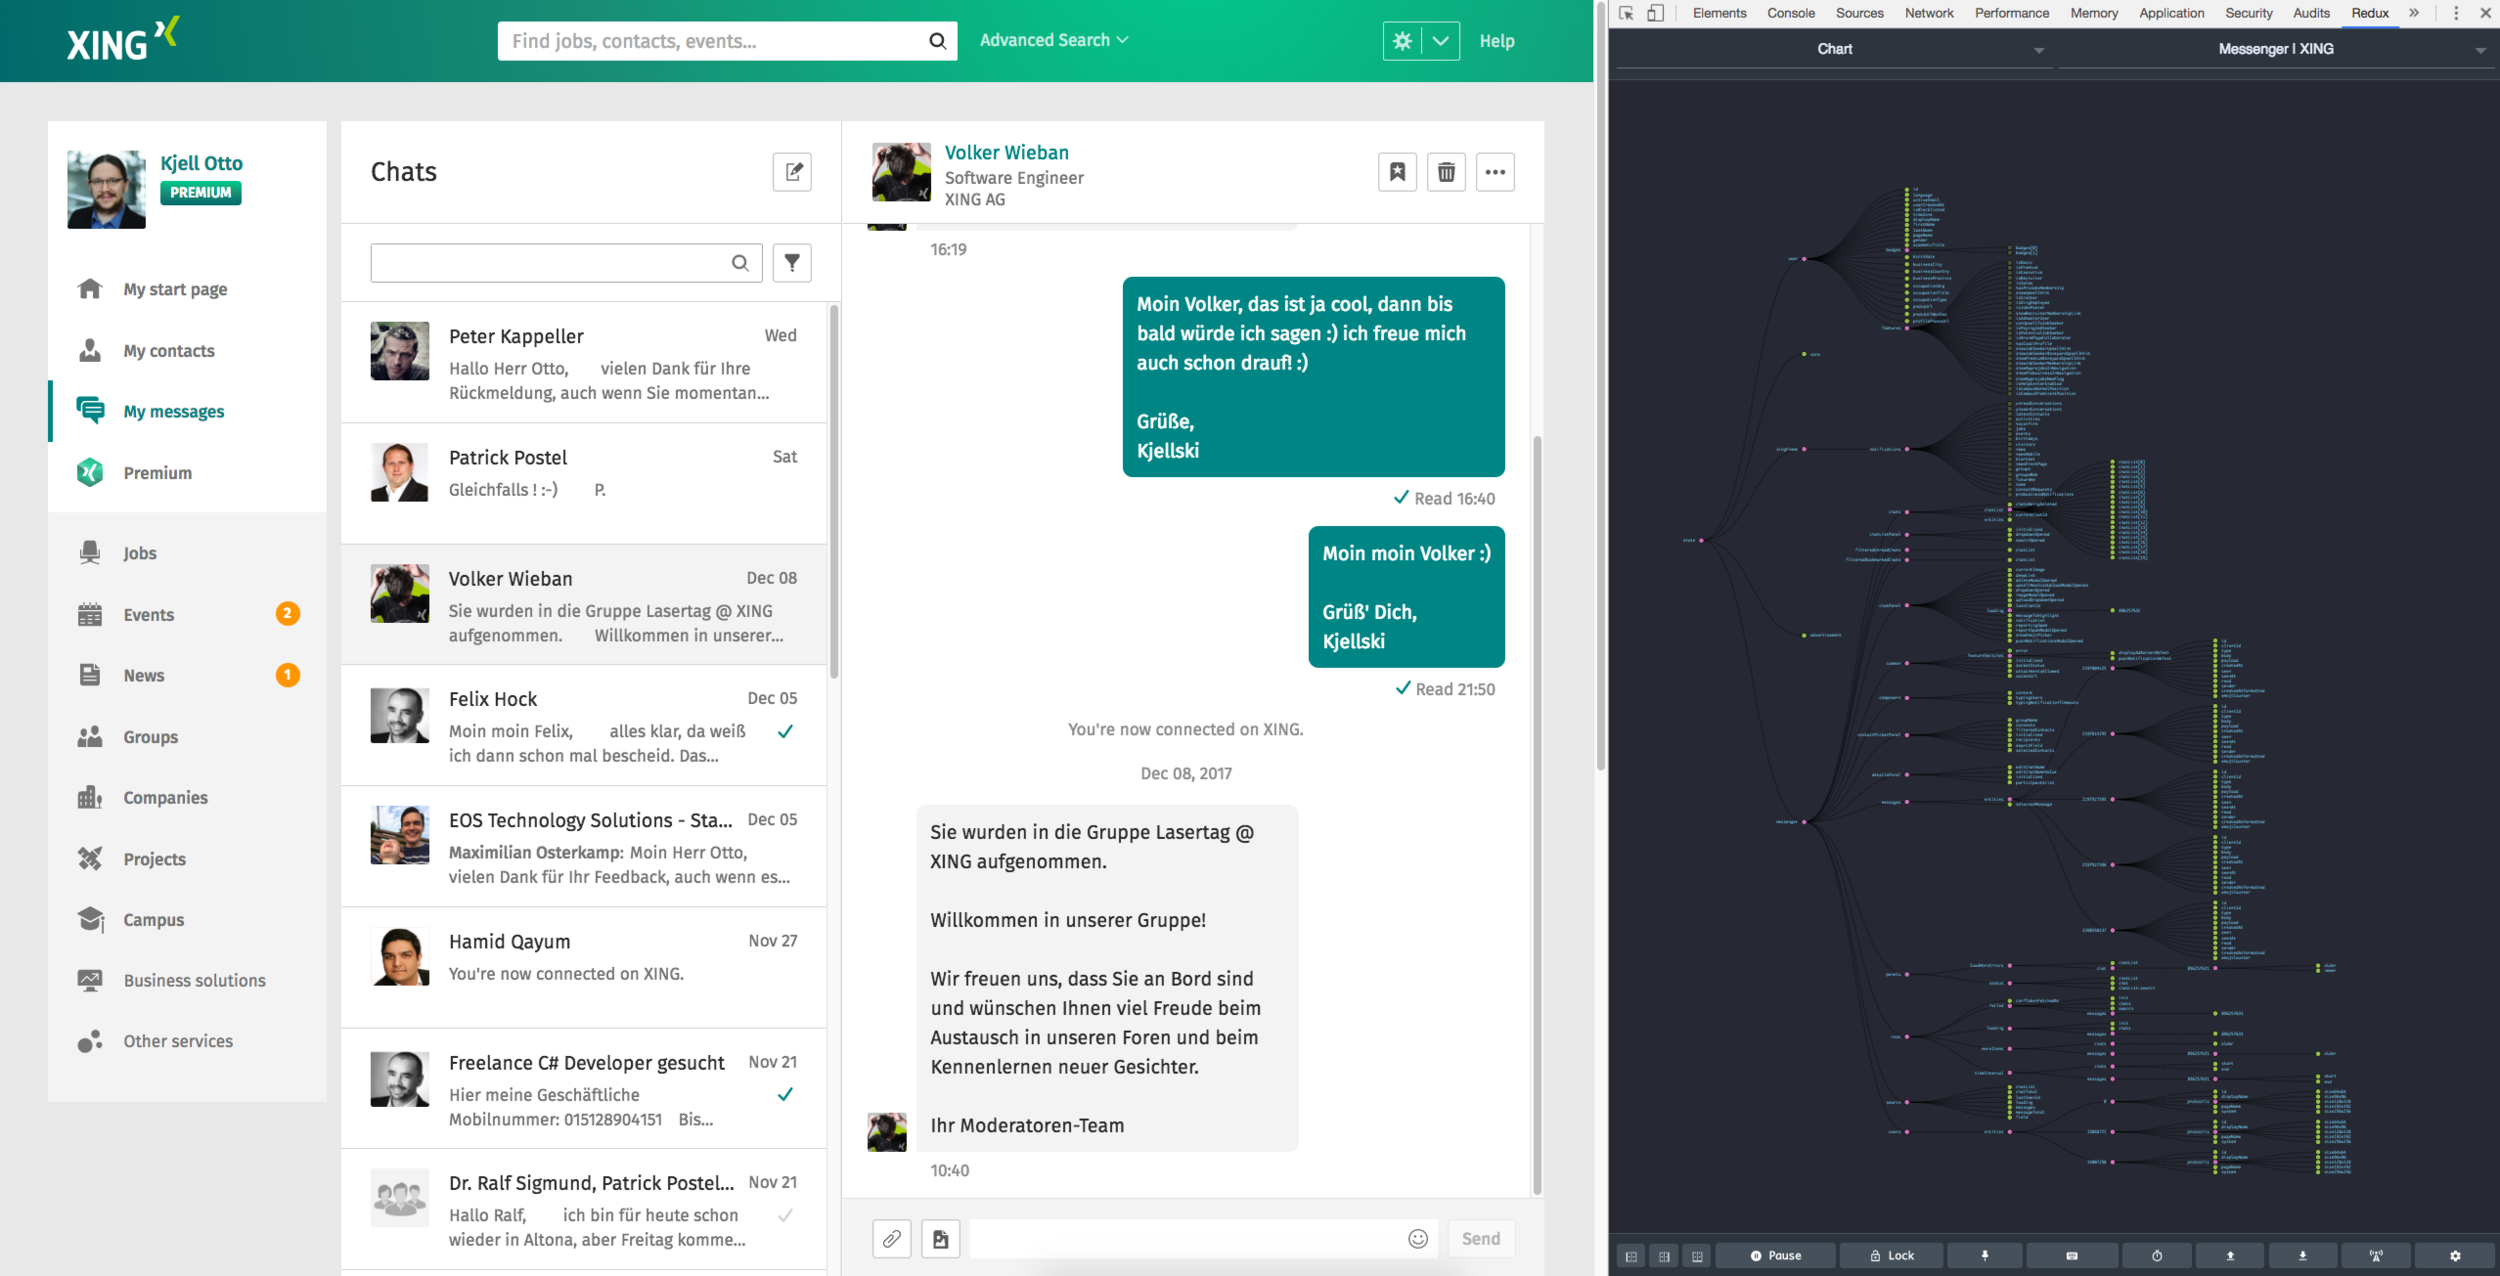The width and height of the screenshot is (2500, 1276).
Task: Open the Chart monitor dropdown
Action: [x=1835, y=49]
